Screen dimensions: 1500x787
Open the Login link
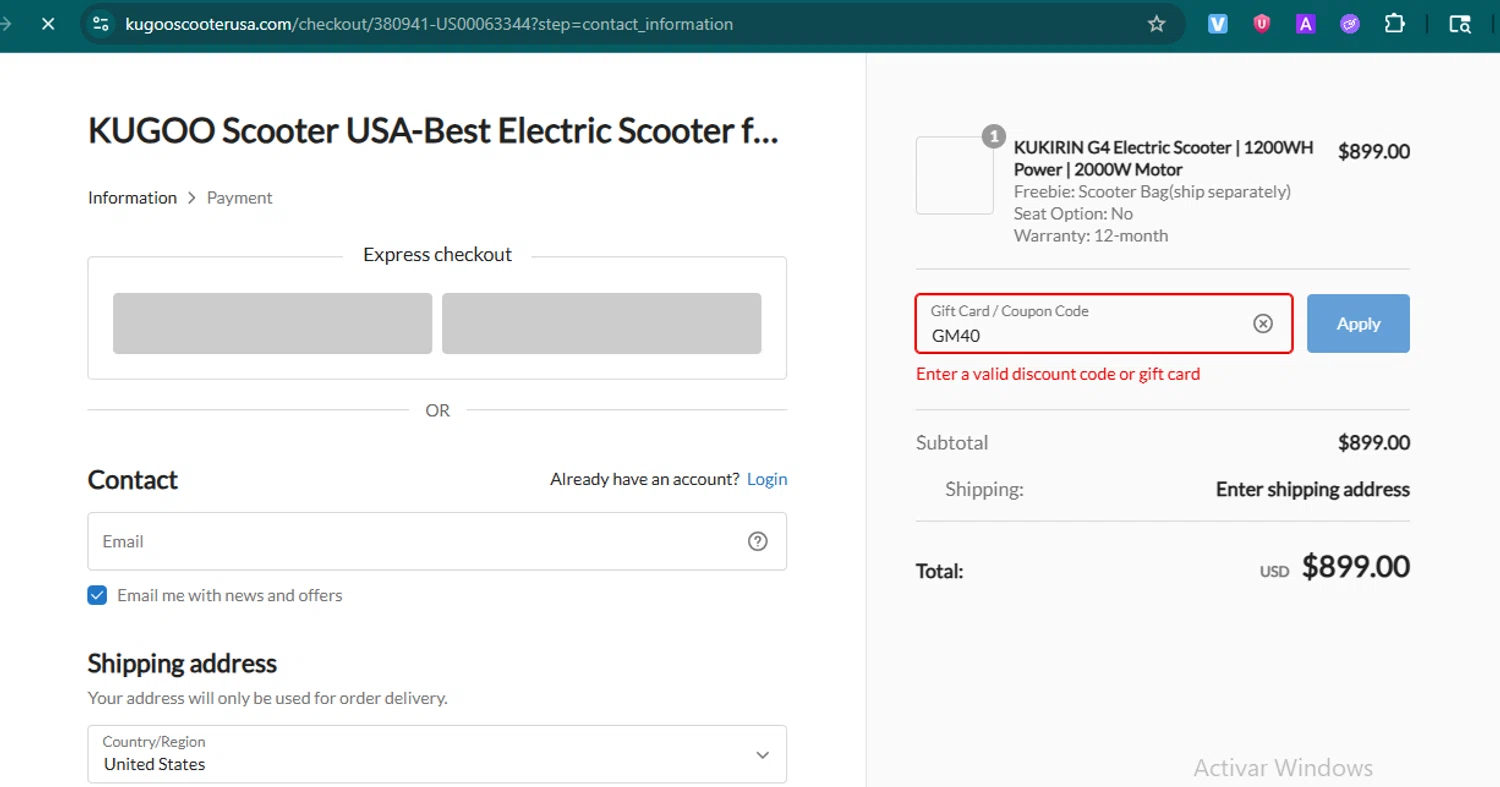tap(767, 479)
